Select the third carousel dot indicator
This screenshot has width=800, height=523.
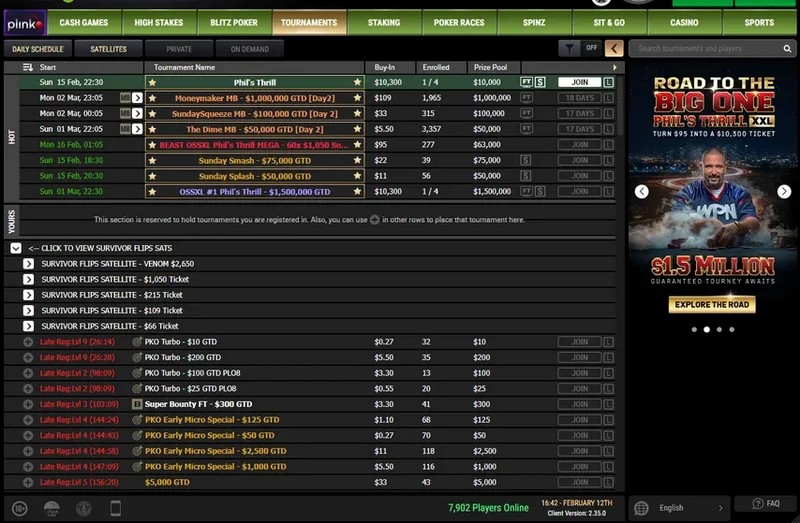click(719, 329)
